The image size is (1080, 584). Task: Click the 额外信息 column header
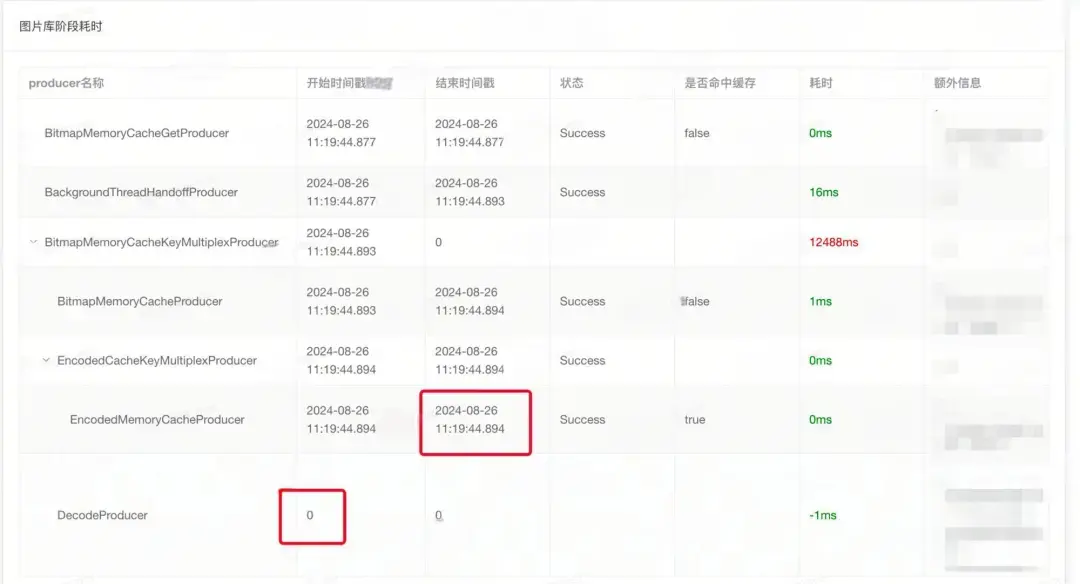pyautogui.click(x=957, y=83)
